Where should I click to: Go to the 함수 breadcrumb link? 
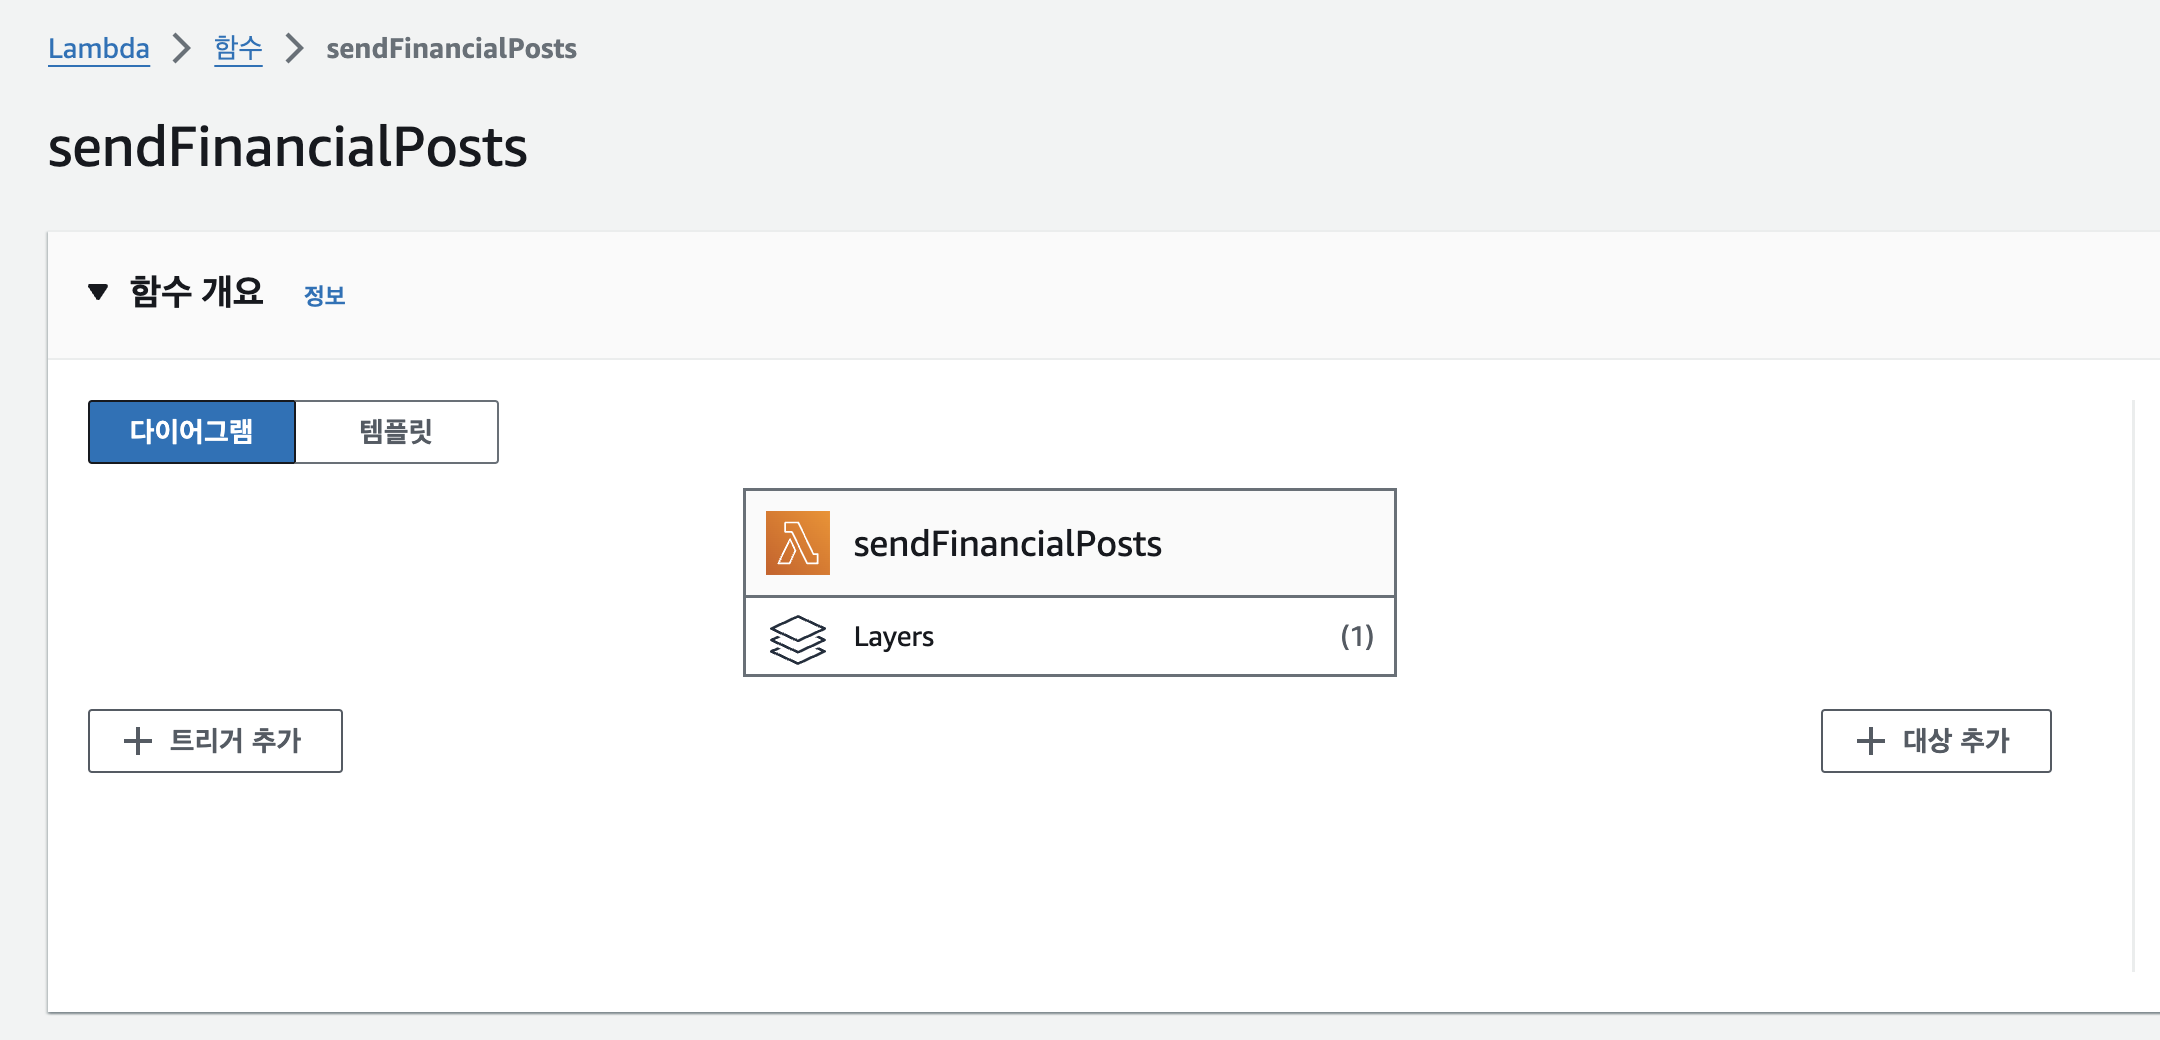pos(238,48)
